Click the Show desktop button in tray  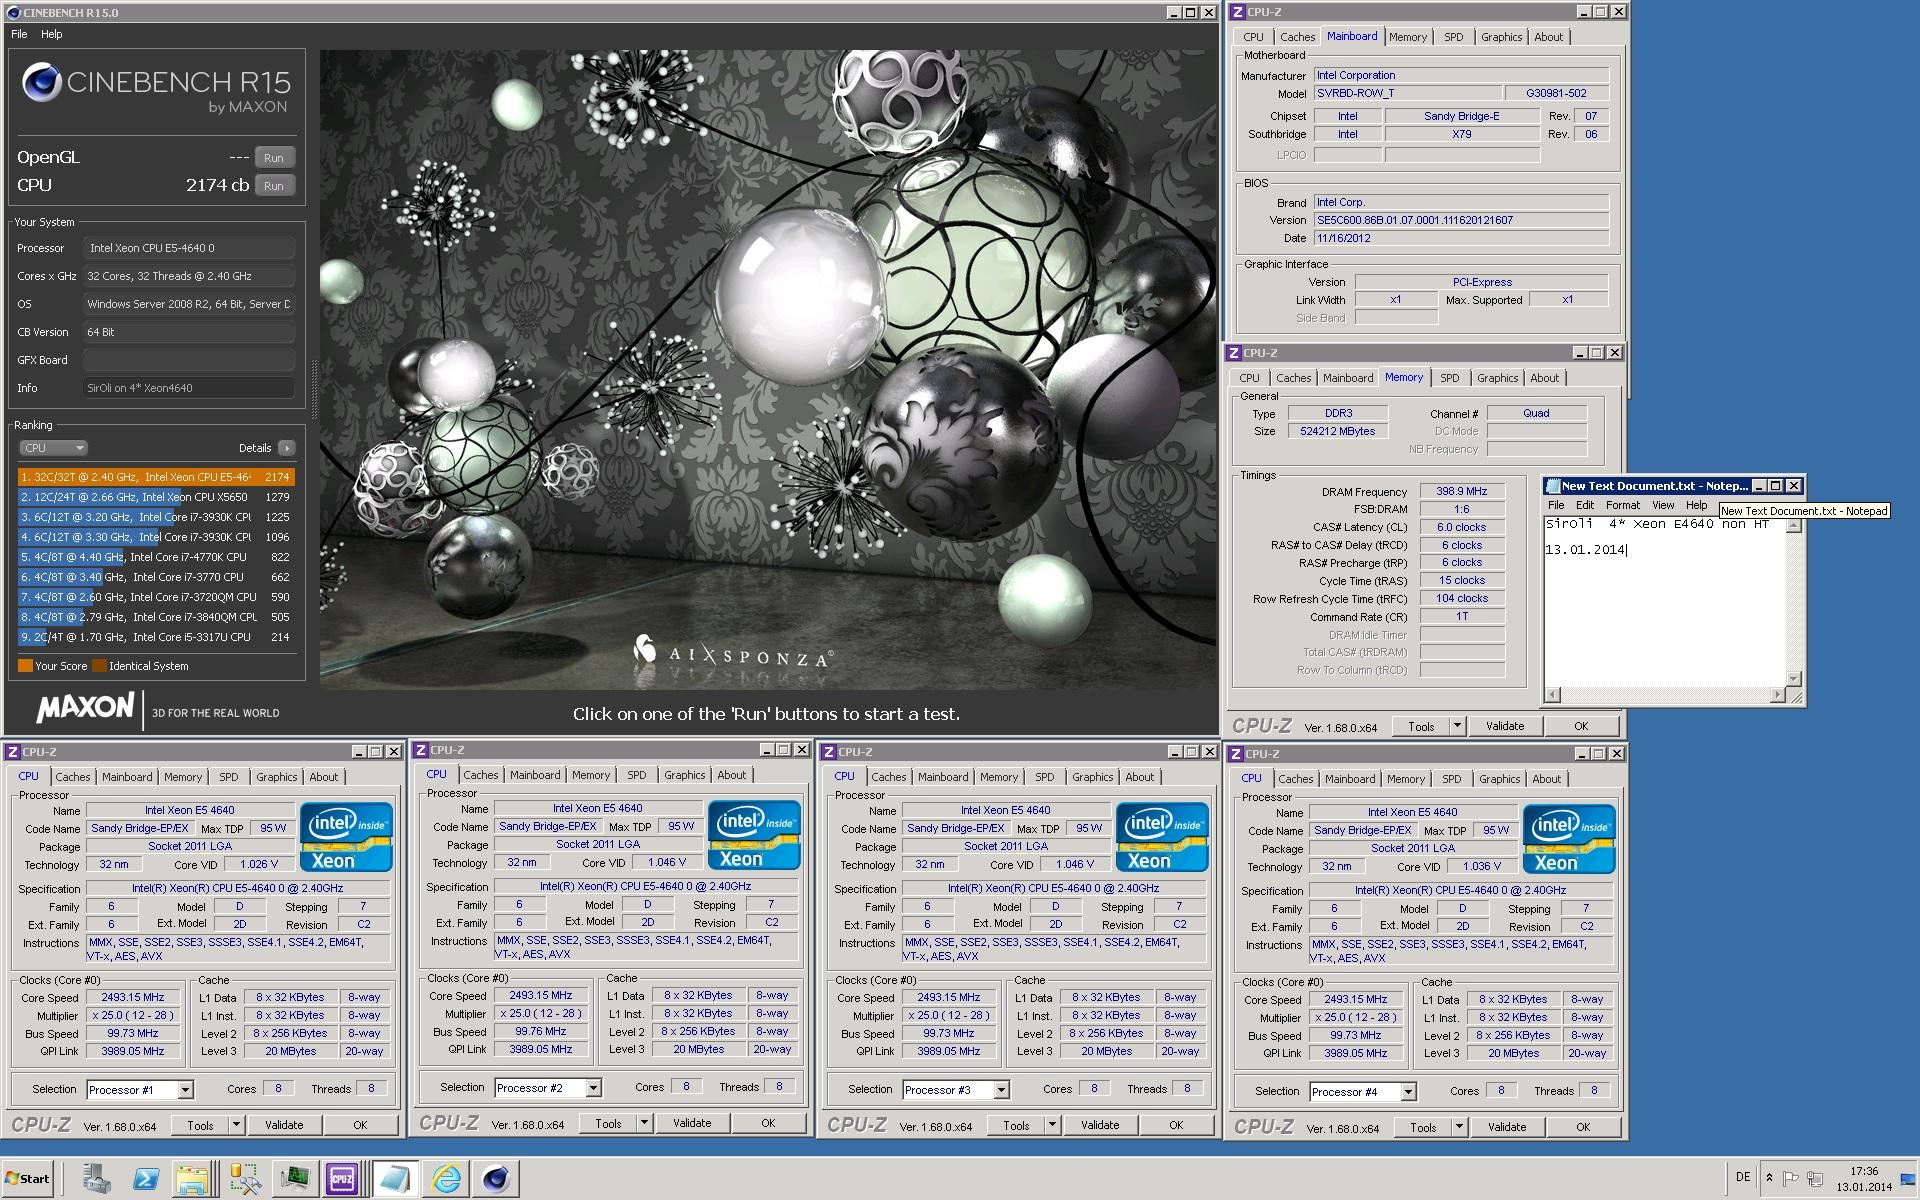[1909, 1179]
